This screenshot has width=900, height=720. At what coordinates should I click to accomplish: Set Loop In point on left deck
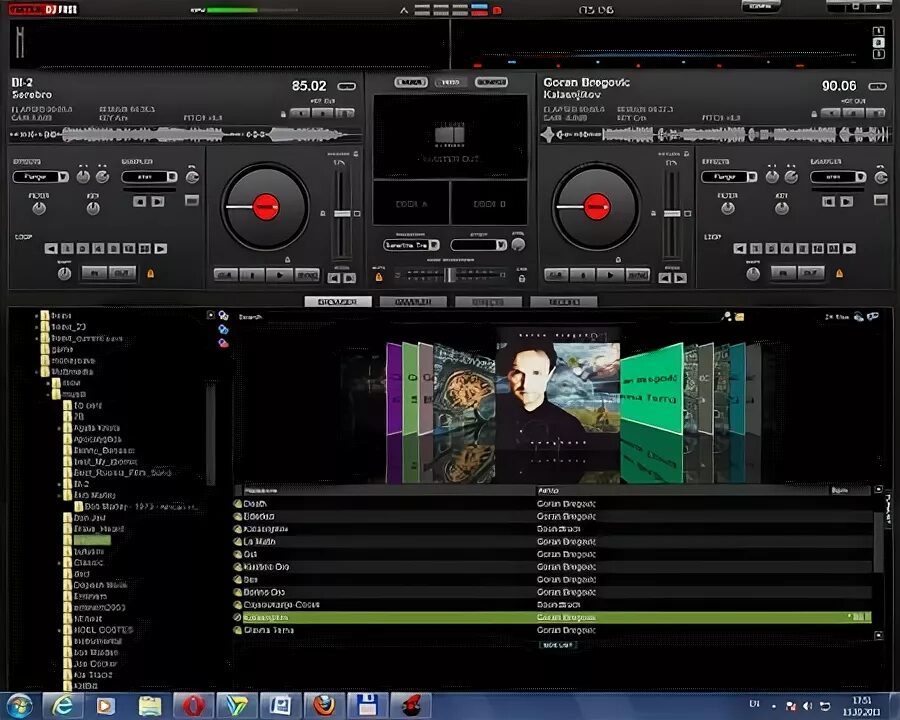95,273
